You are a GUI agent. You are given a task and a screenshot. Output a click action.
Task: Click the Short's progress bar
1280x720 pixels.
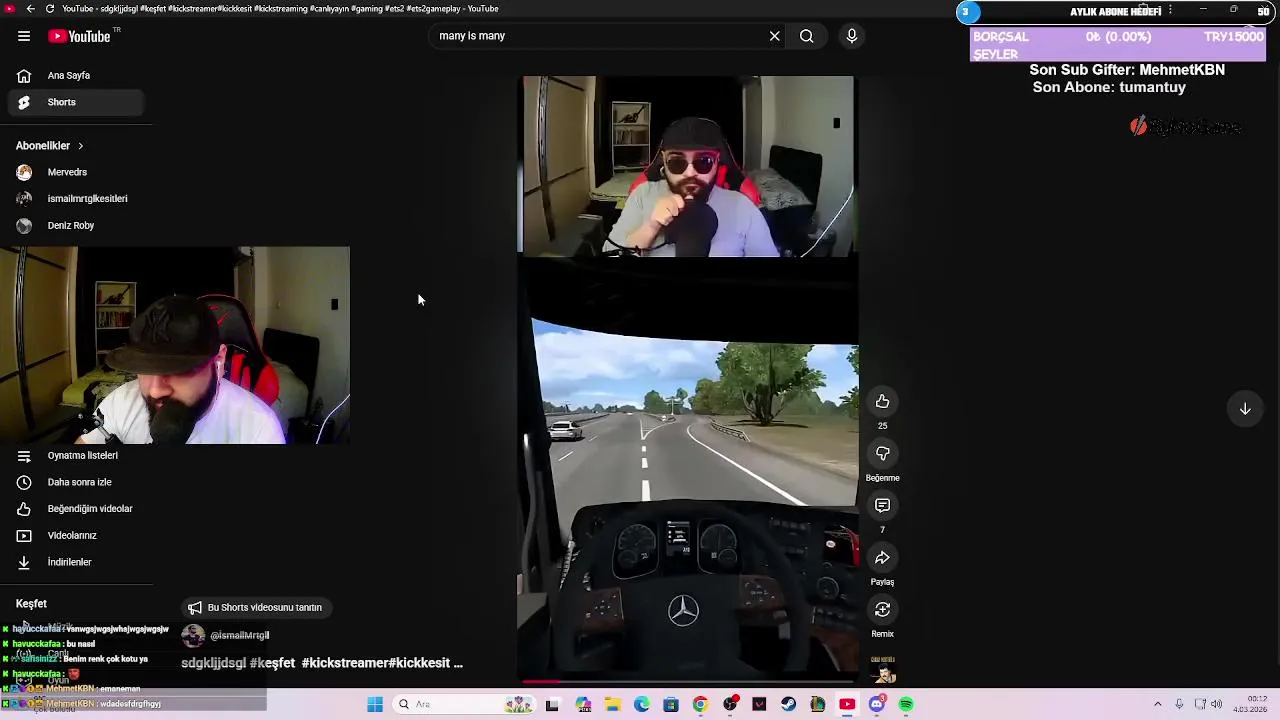[x=688, y=682]
